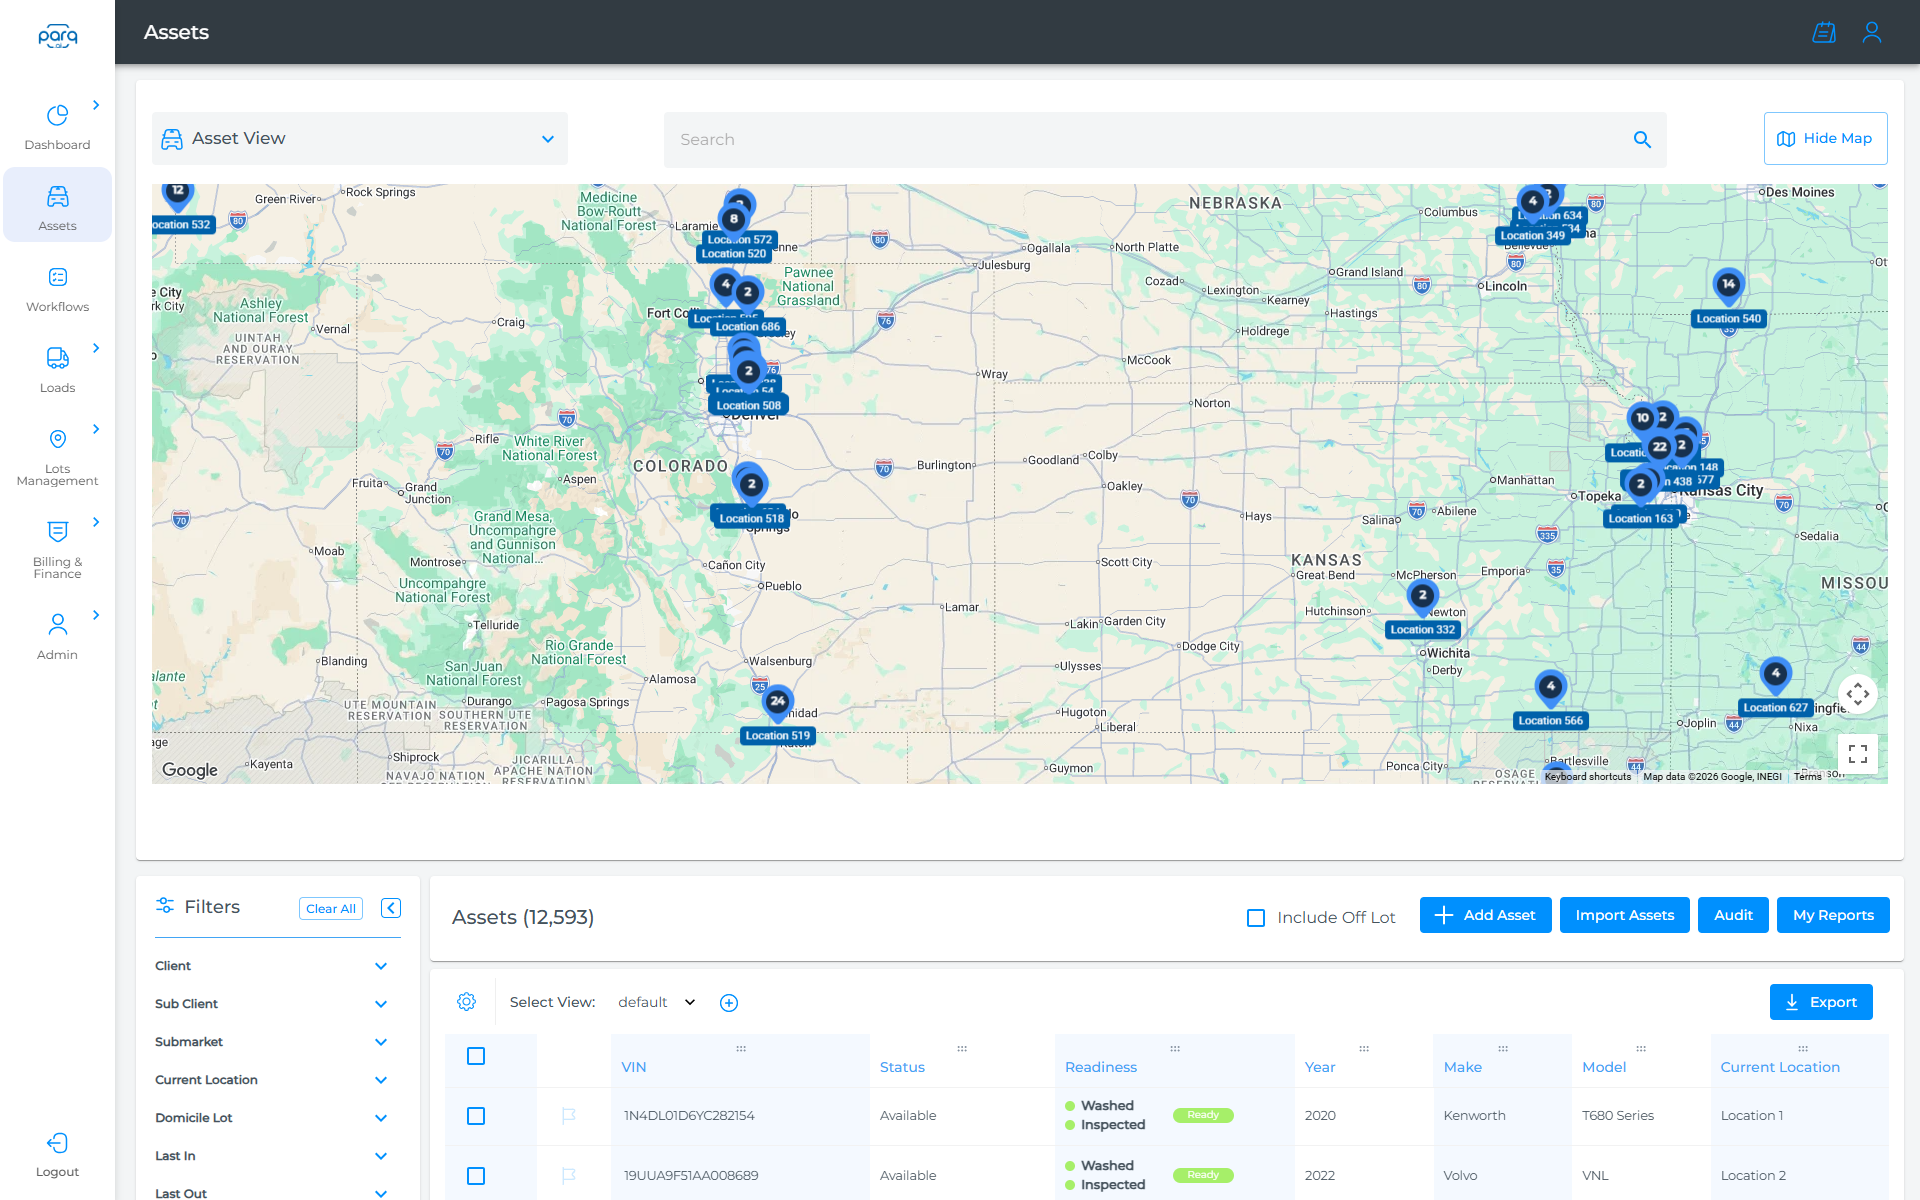
Task: Open the Loads truck icon
Action: point(57,358)
